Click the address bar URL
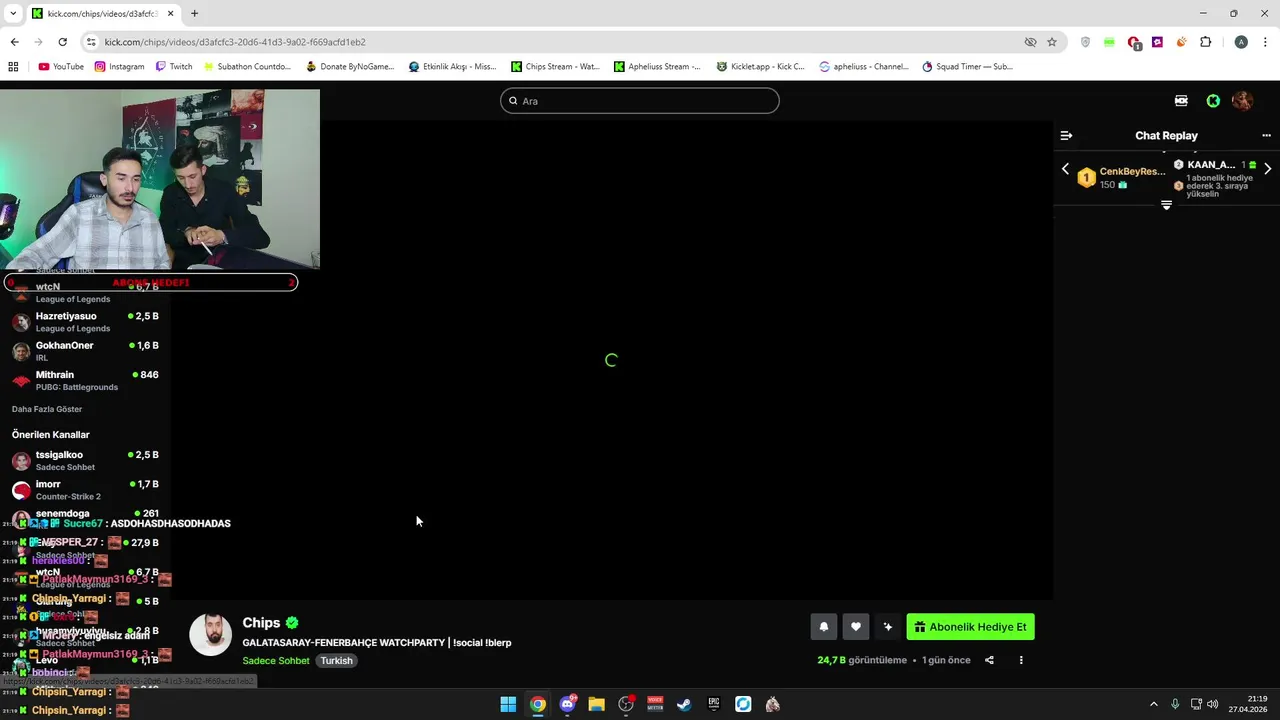This screenshot has height=720, width=1280. (x=235, y=42)
